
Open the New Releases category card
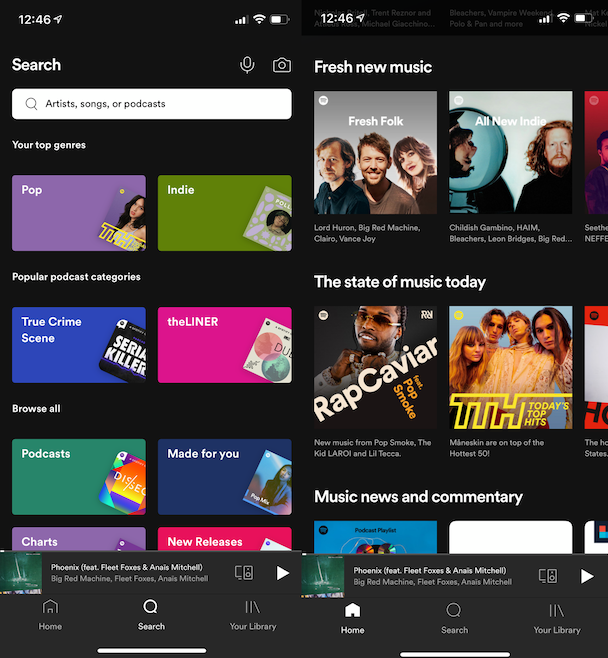tap(224, 539)
